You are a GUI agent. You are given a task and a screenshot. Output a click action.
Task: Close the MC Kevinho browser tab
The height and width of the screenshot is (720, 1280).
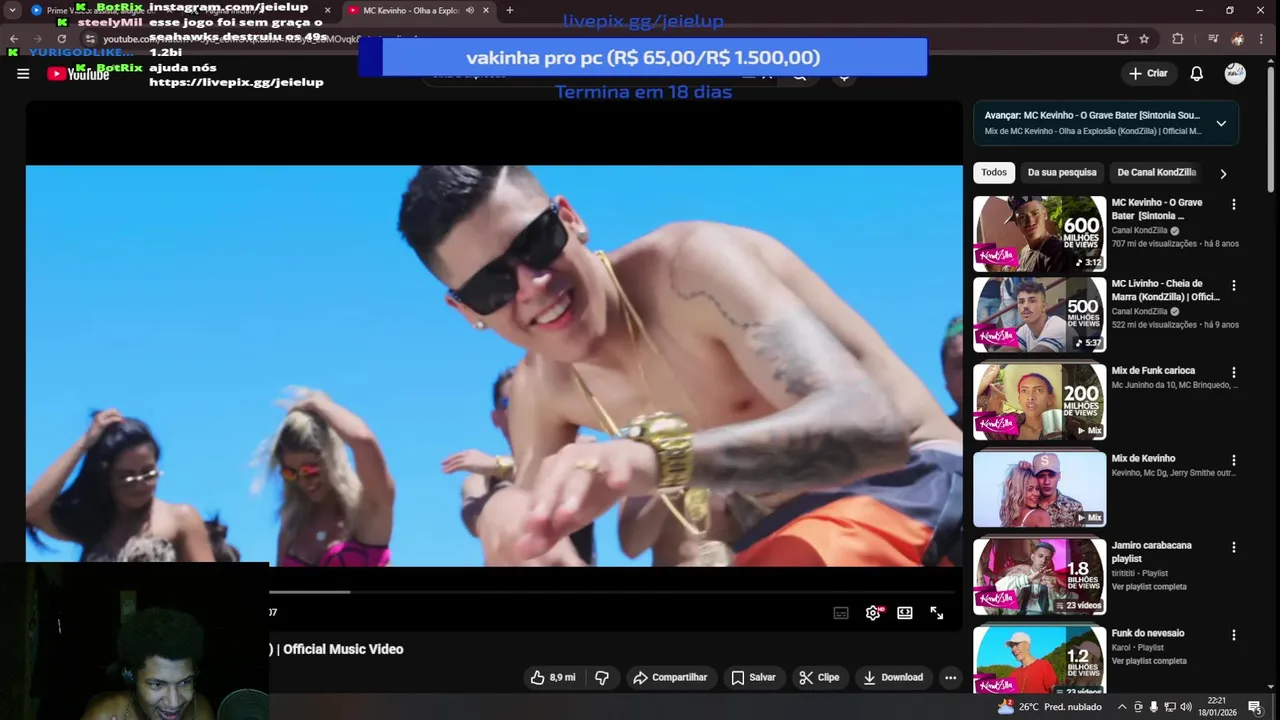487,10
